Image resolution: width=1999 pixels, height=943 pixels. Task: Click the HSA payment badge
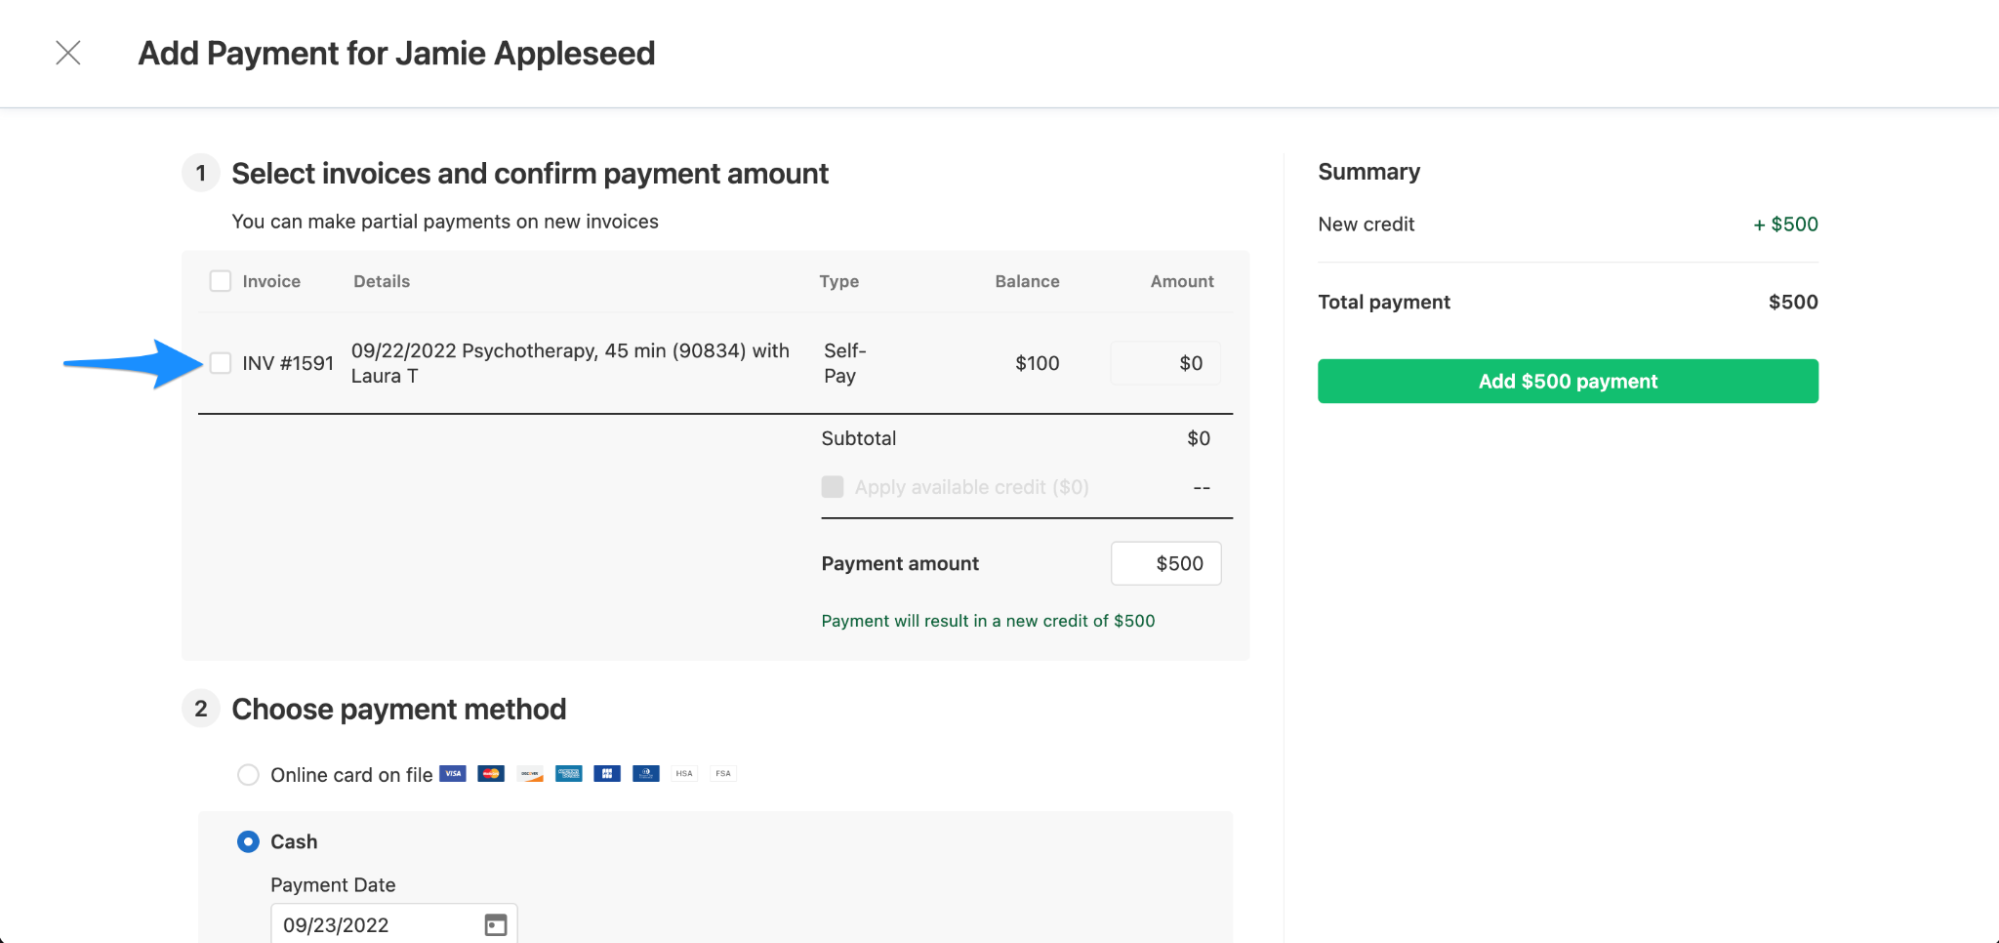coord(684,773)
